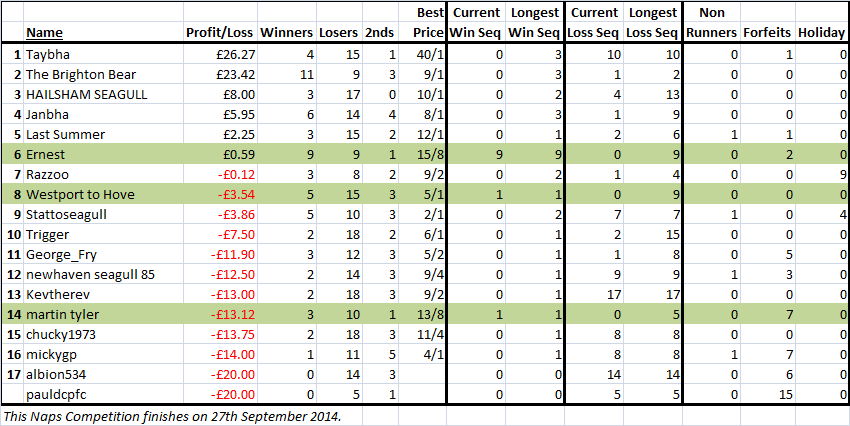Screen dimensions: 850x426
Task: Select Kevtherev's current loss seq value 17
Action: [x=595, y=295]
